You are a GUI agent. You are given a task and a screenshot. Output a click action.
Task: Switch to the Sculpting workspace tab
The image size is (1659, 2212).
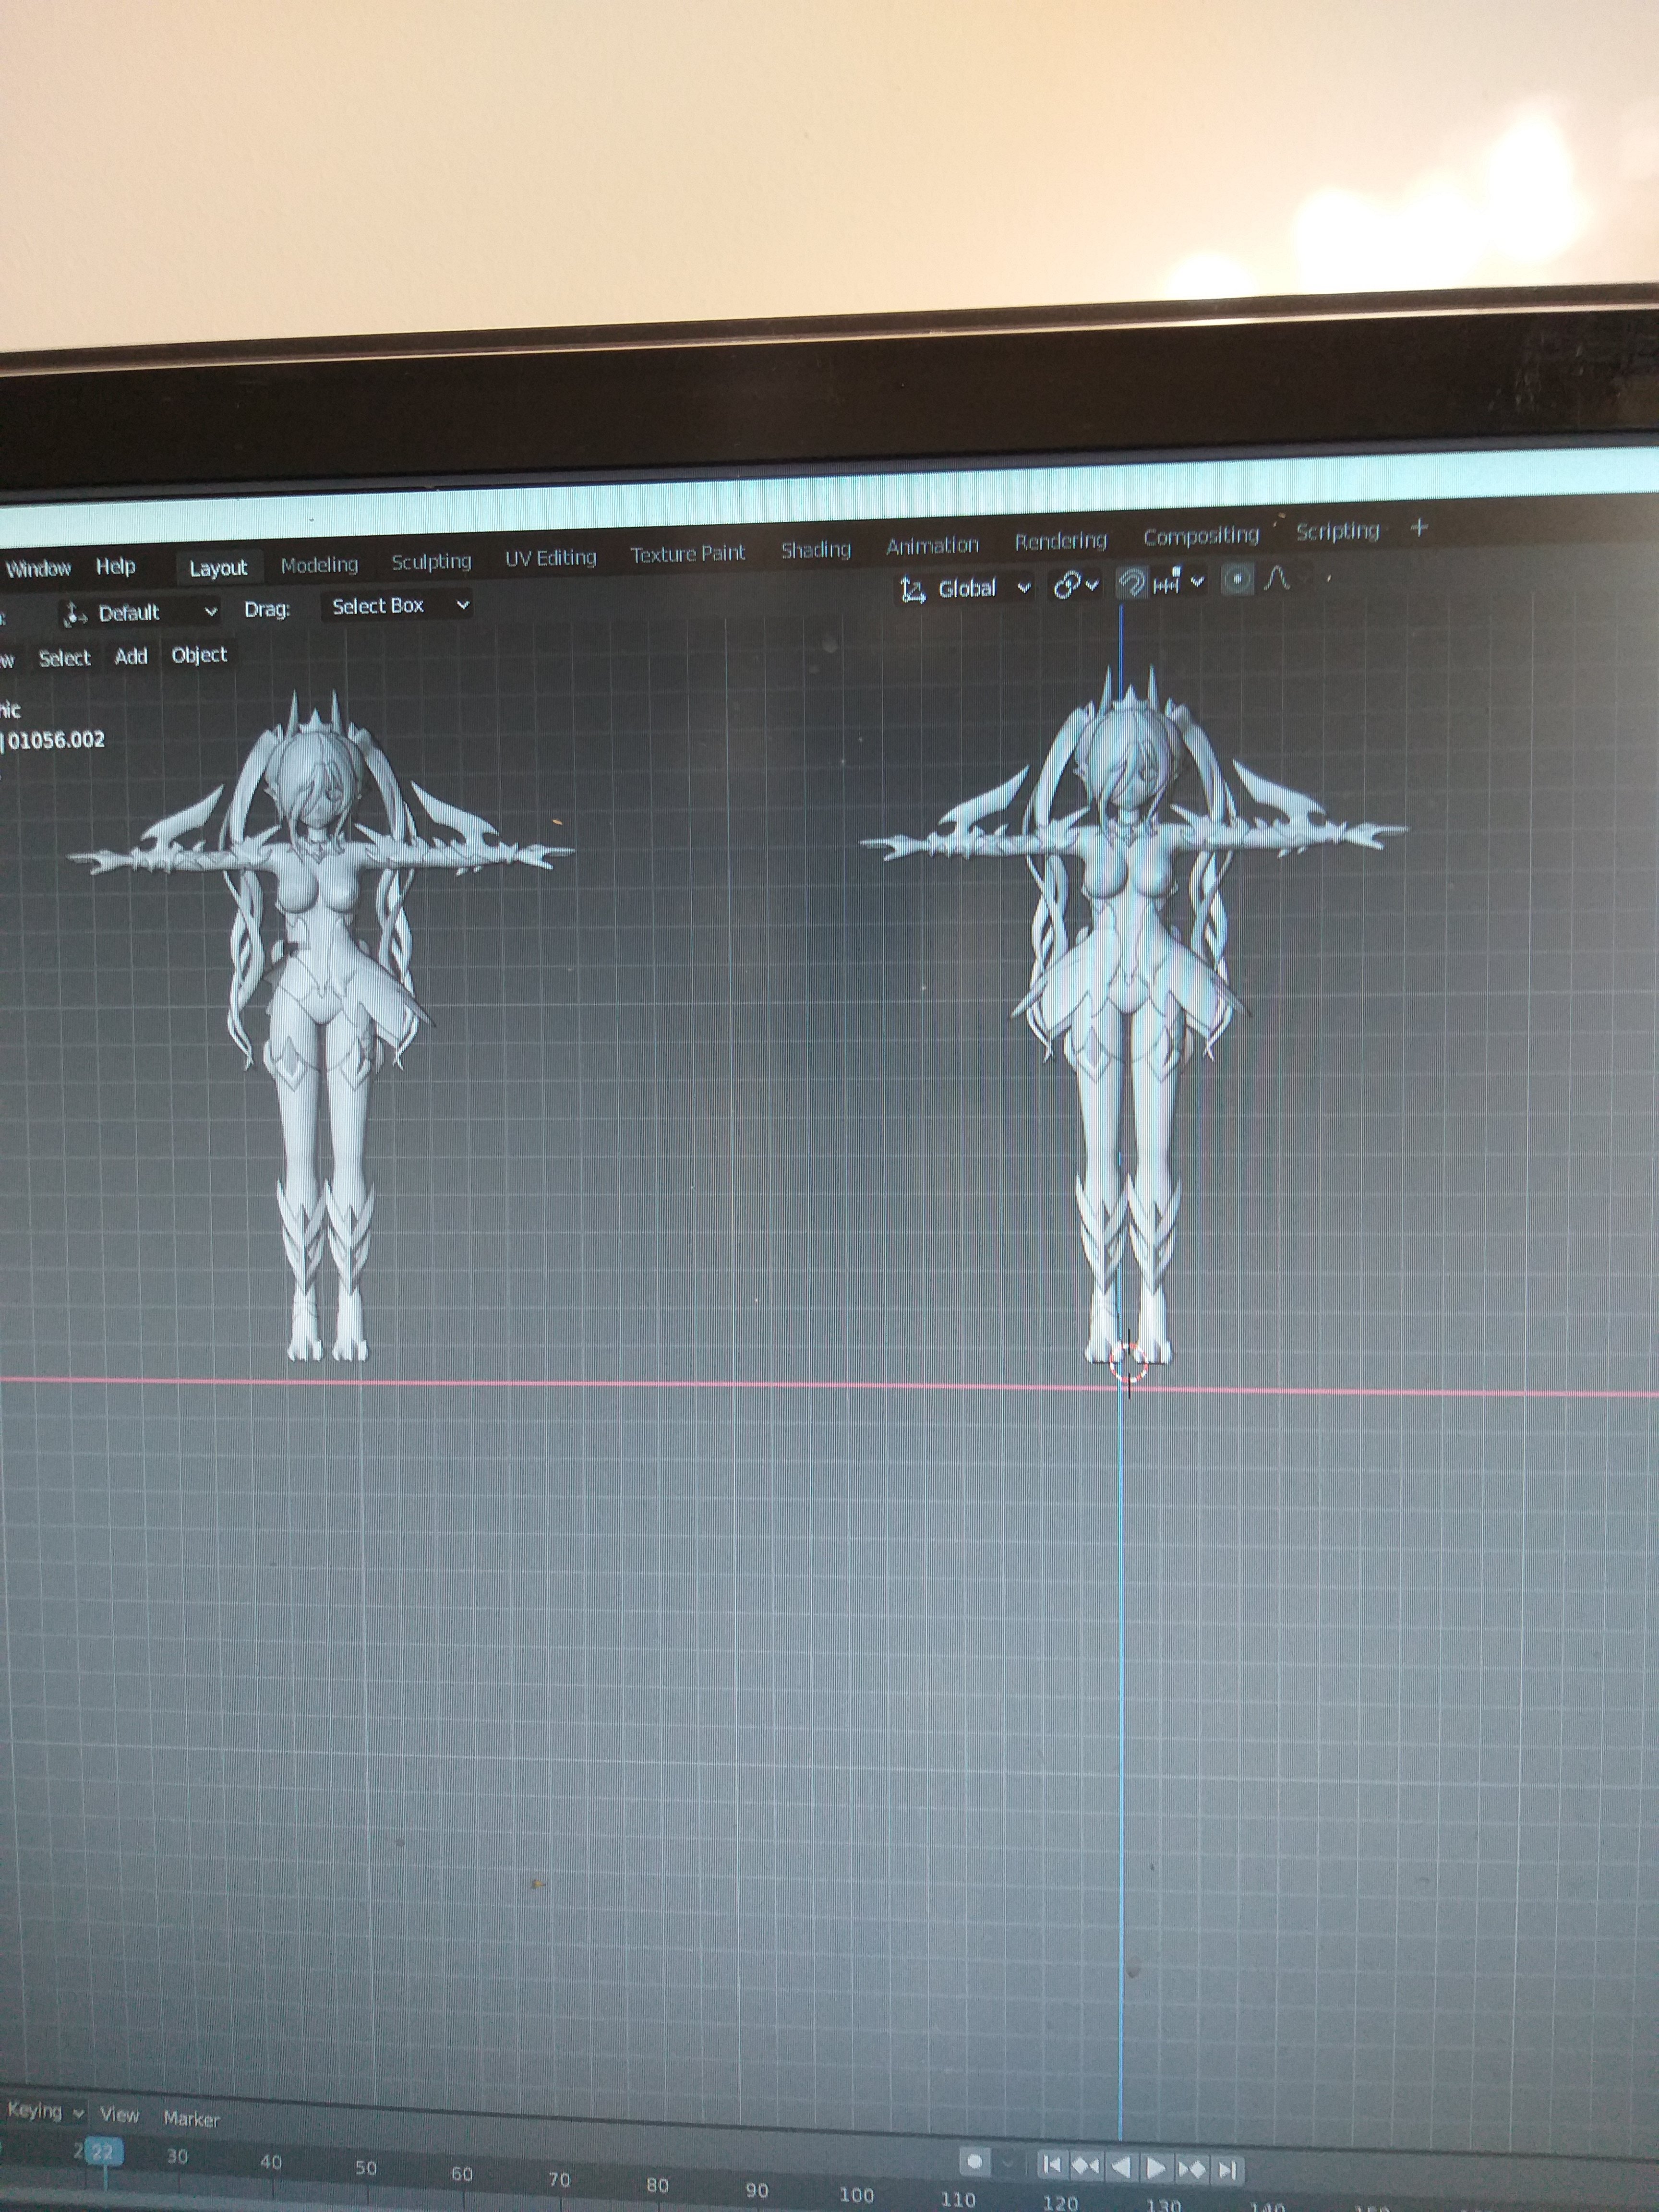(x=431, y=562)
